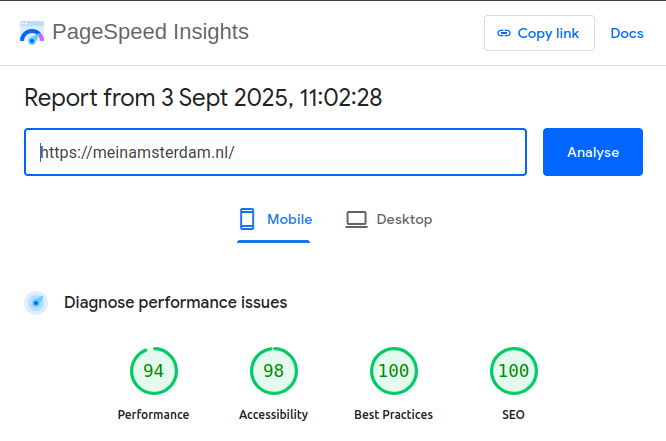Screen dimensions: 666x441
Task: Click the SEO category label
Action: (513, 414)
